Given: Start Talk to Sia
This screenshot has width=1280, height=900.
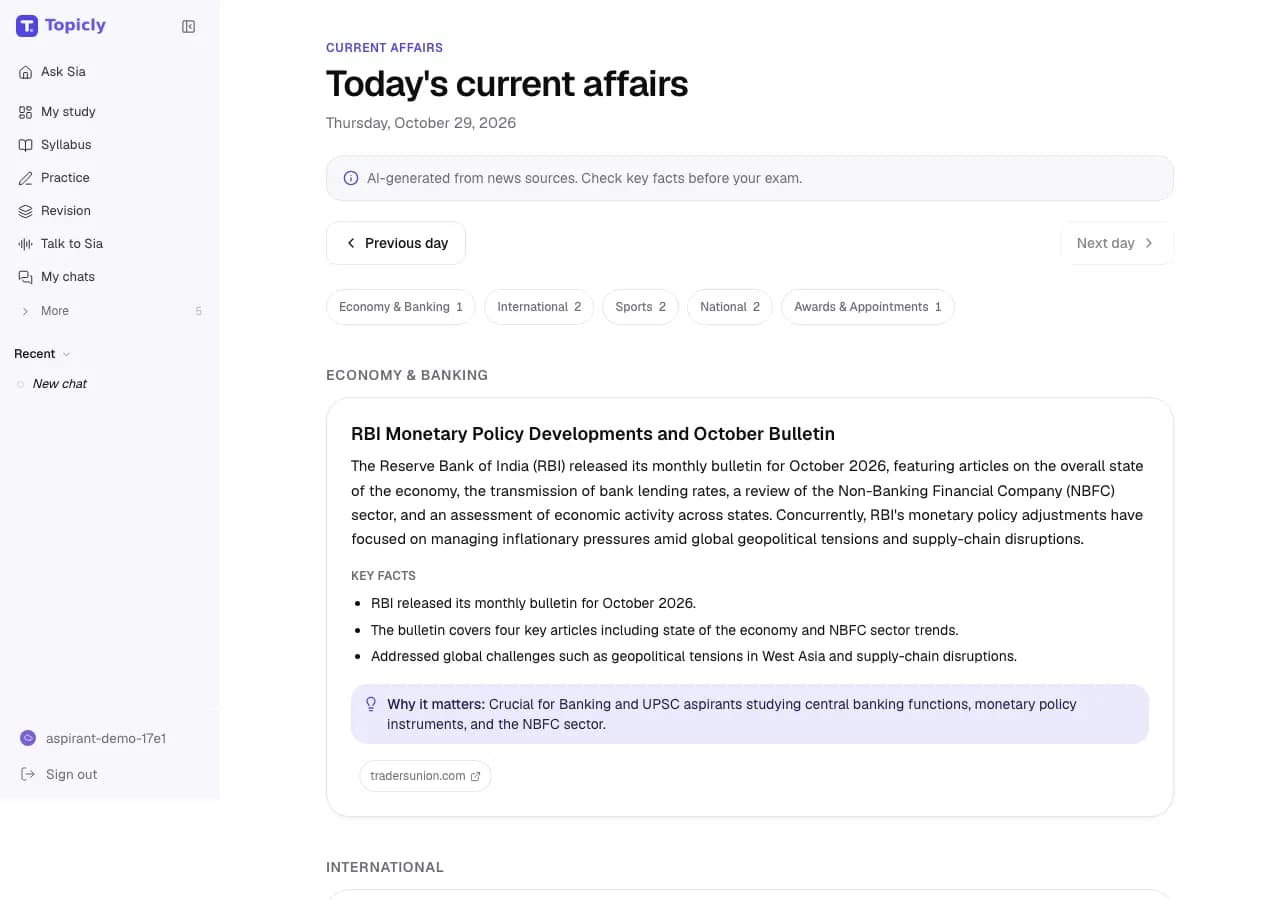Looking at the screenshot, I should click(x=109, y=244).
